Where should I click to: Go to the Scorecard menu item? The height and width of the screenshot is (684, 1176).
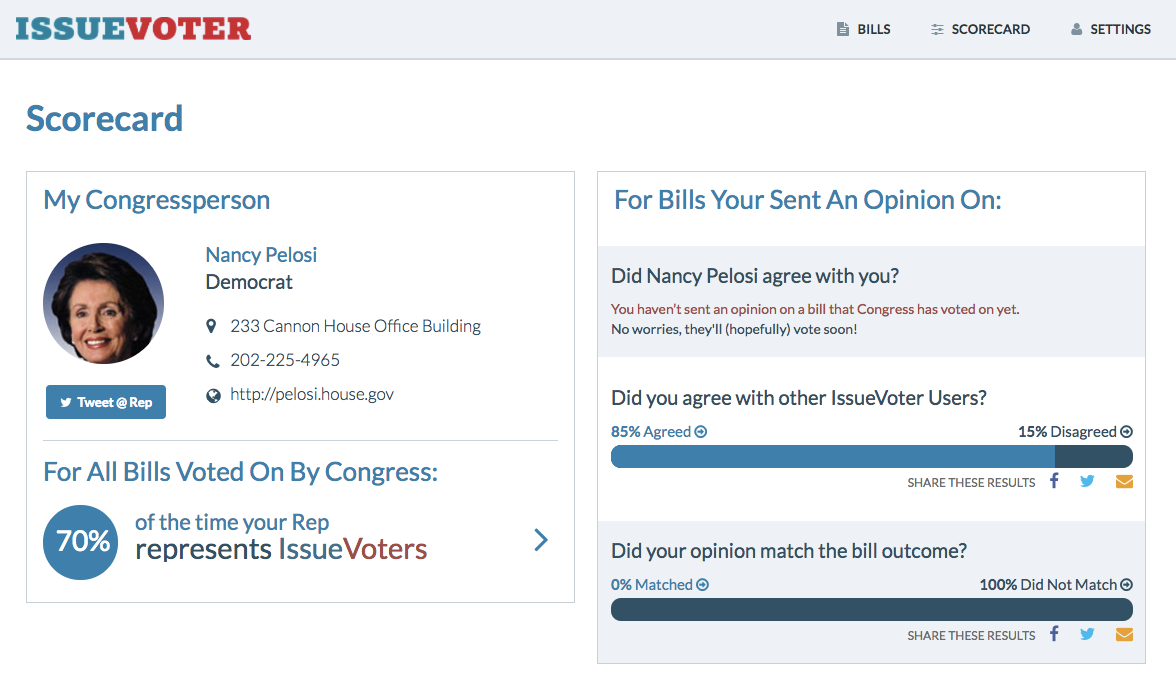(x=980, y=29)
